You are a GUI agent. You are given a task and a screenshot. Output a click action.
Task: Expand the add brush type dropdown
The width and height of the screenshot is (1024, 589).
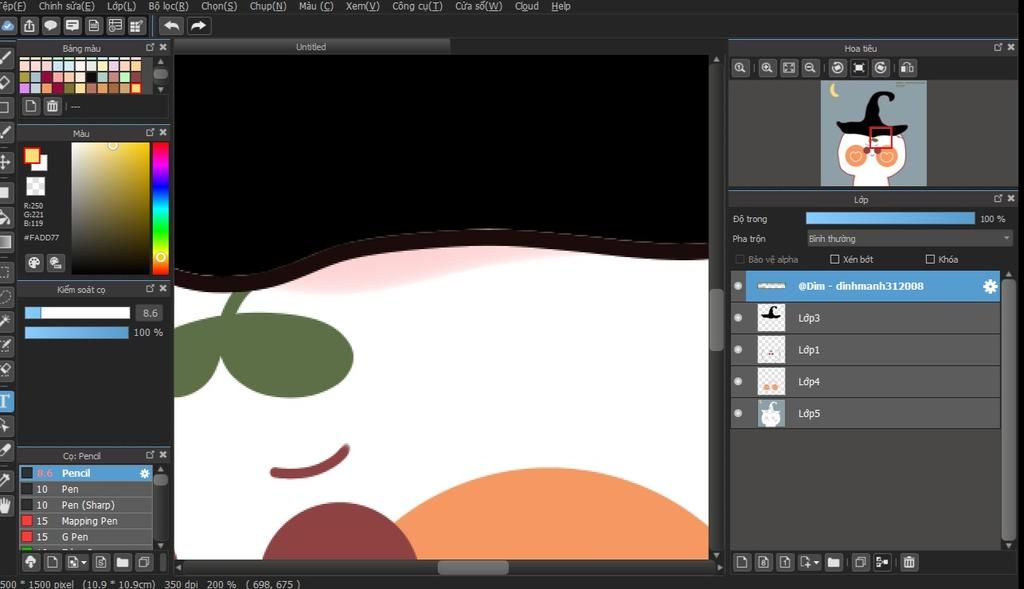point(84,563)
